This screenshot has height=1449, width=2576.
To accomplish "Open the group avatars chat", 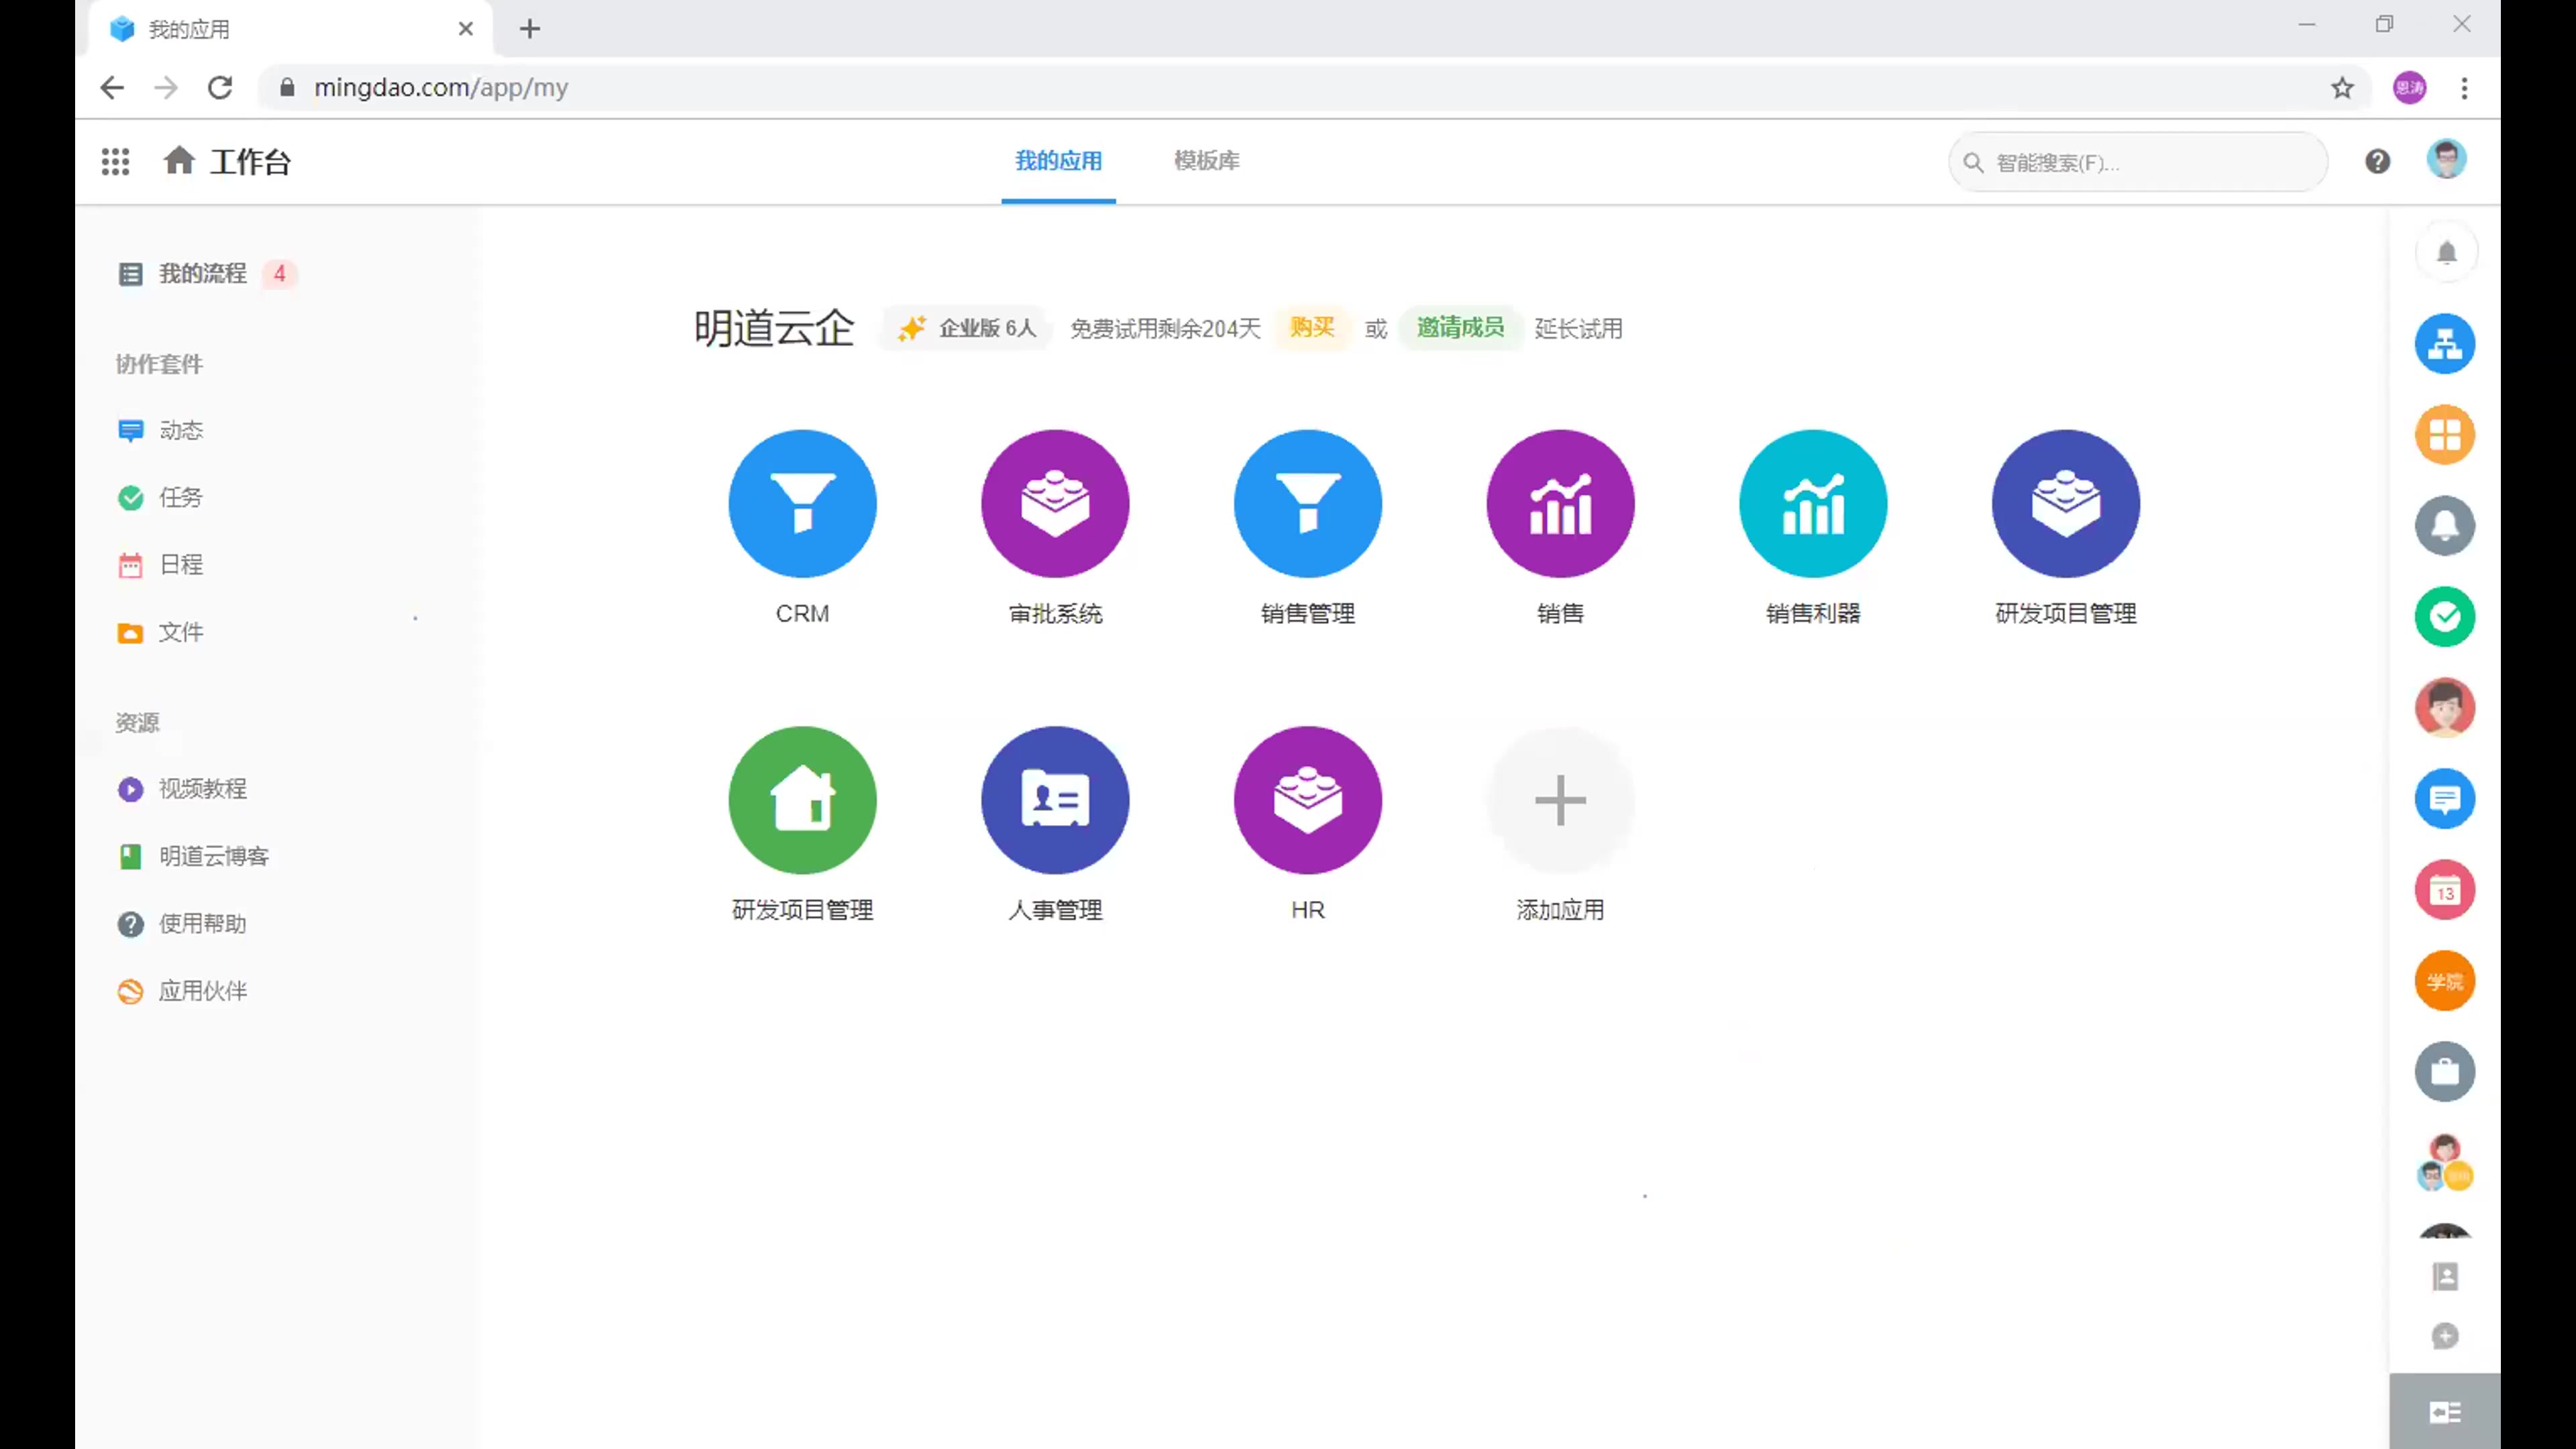I will [x=2445, y=1163].
